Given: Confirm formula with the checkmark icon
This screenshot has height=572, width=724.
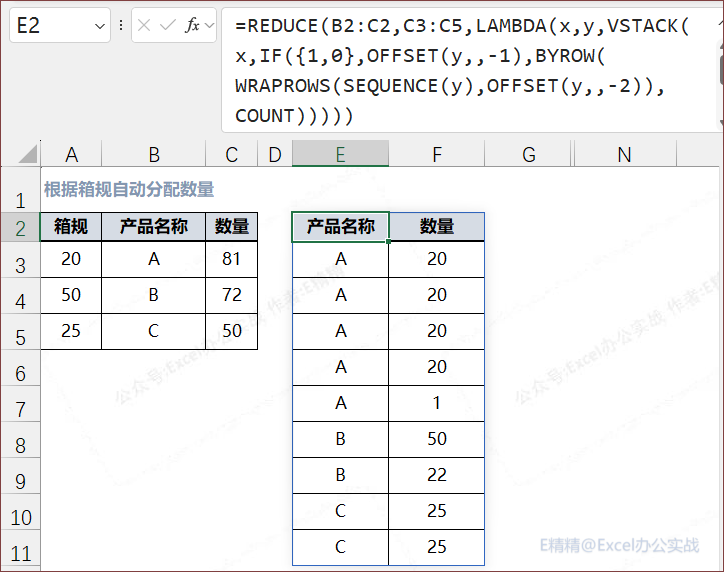Looking at the screenshot, I should pyautogui.click(x=167, y=25).
